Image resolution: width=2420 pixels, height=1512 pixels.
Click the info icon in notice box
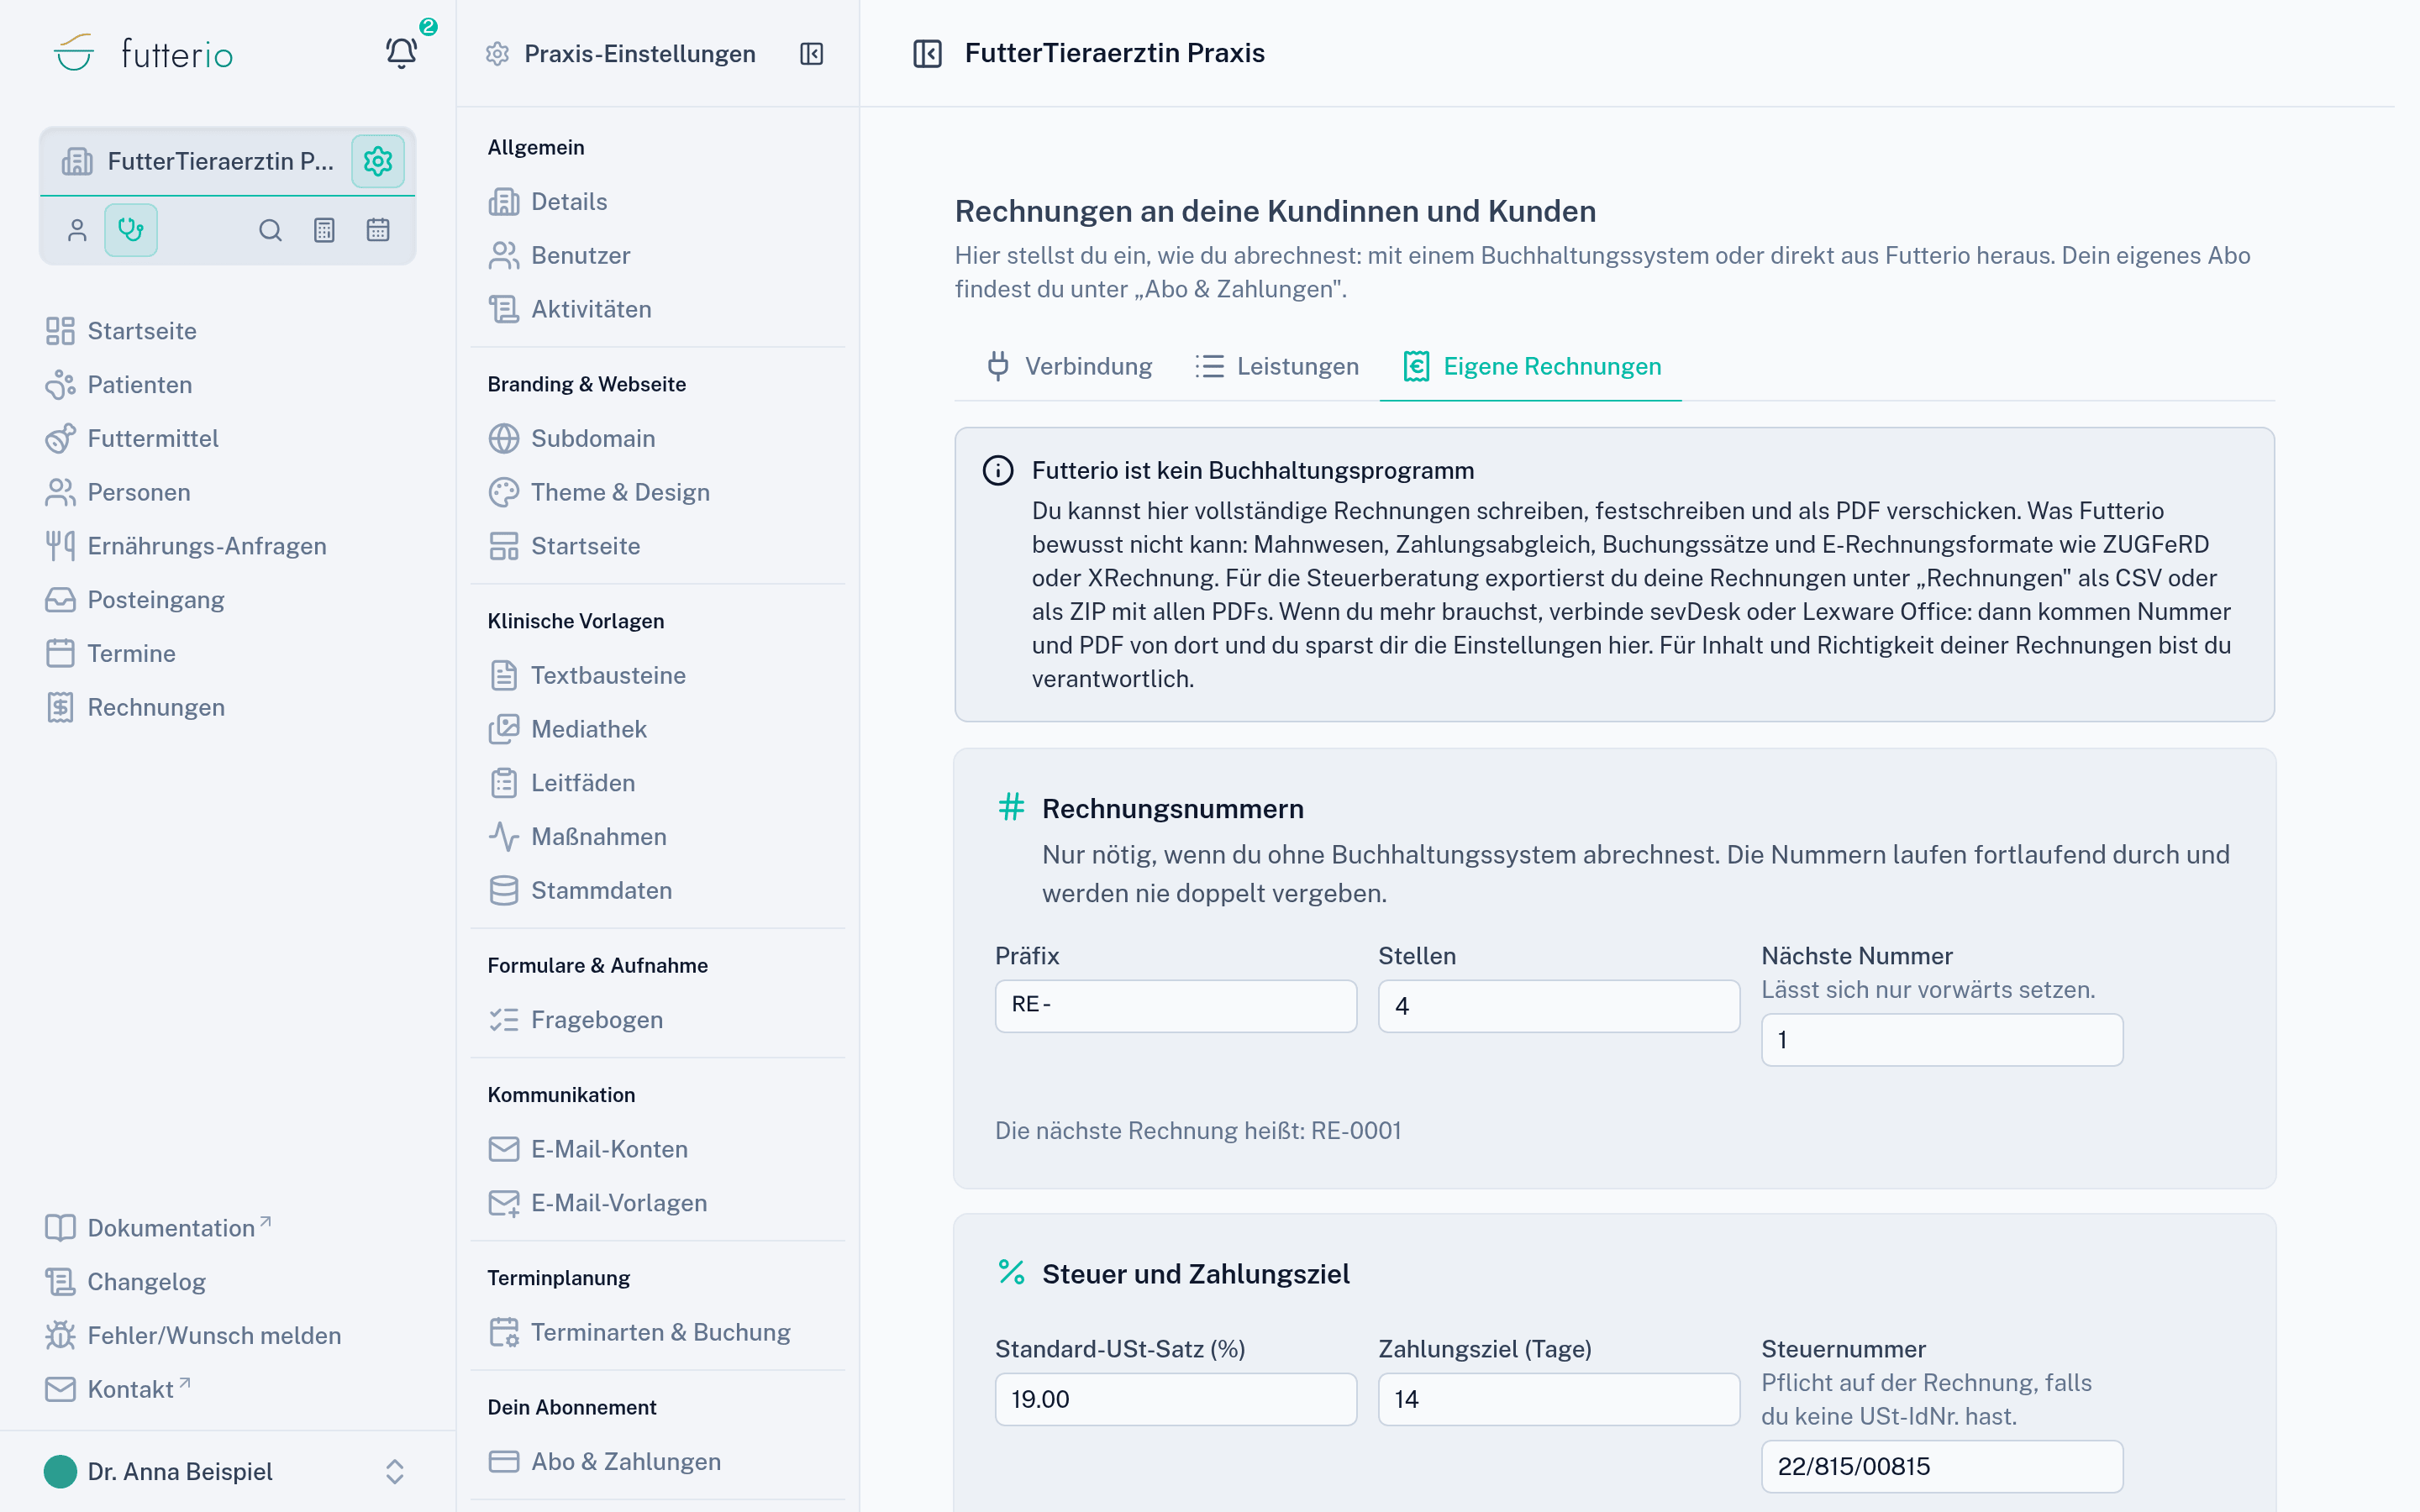click(998, 470)
